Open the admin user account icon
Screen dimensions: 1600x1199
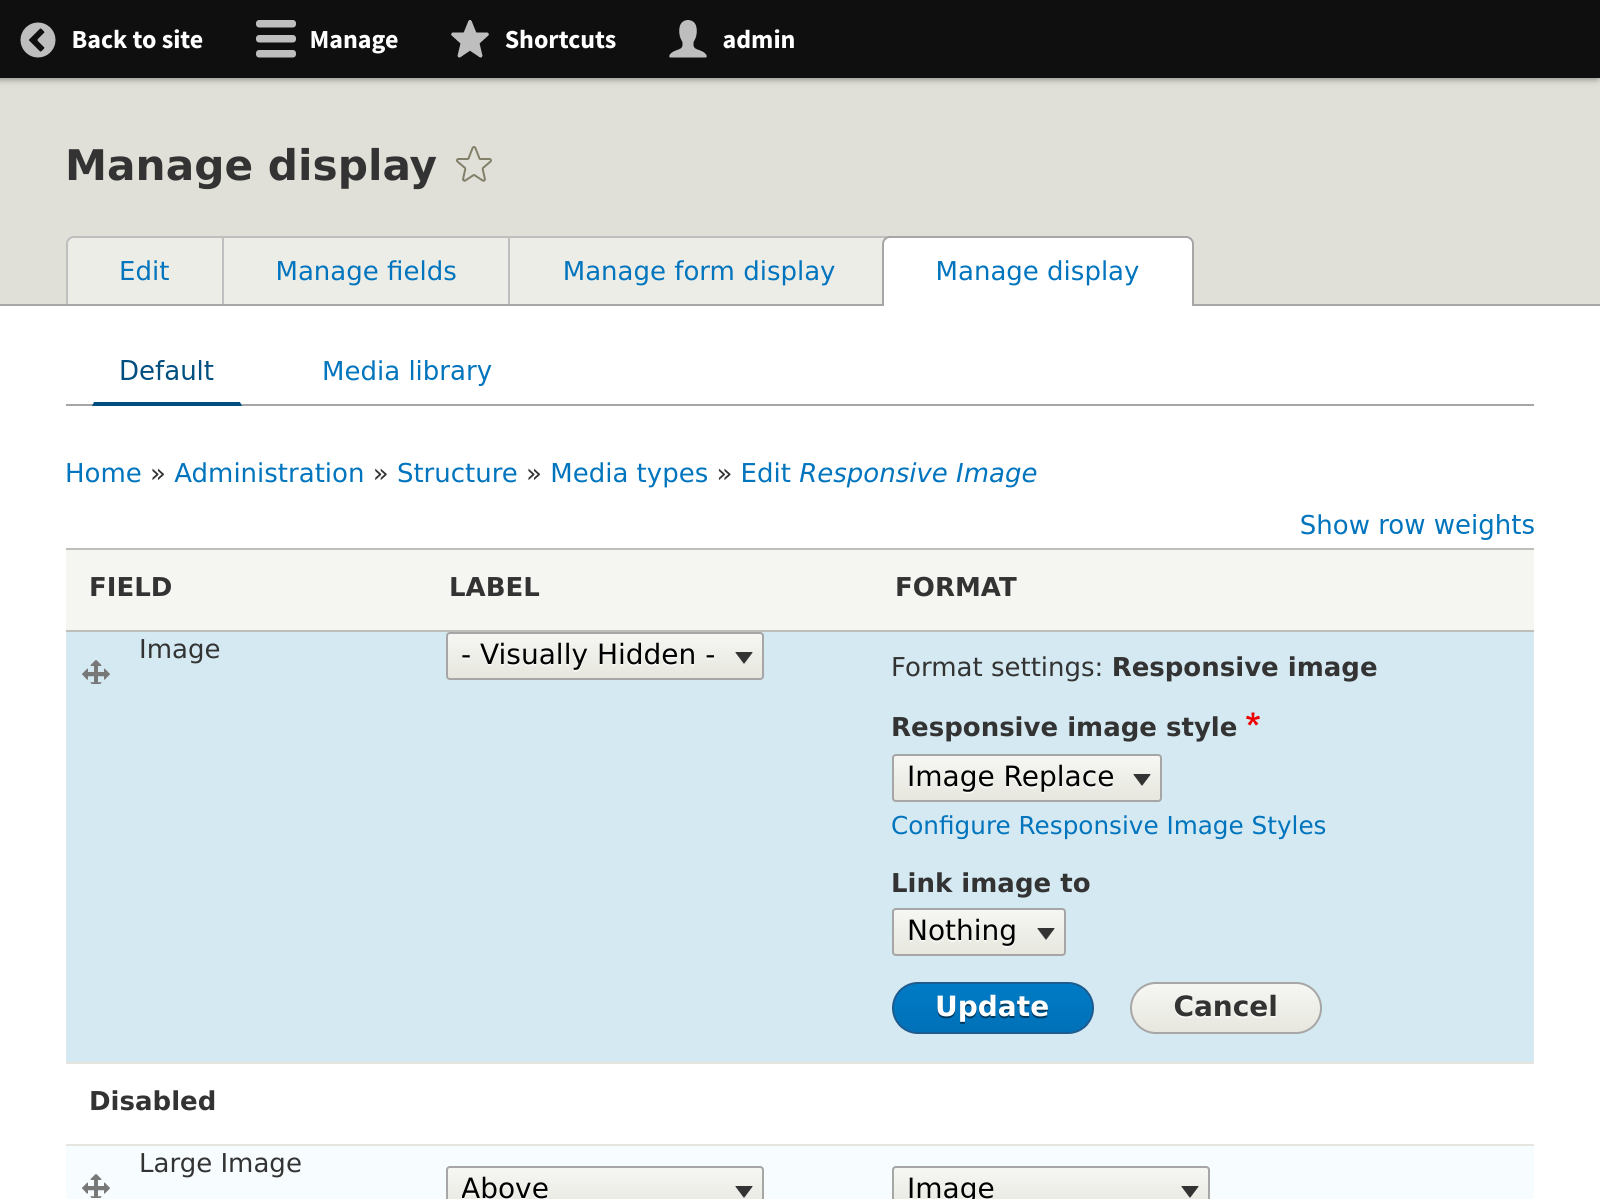pos(688,39)
